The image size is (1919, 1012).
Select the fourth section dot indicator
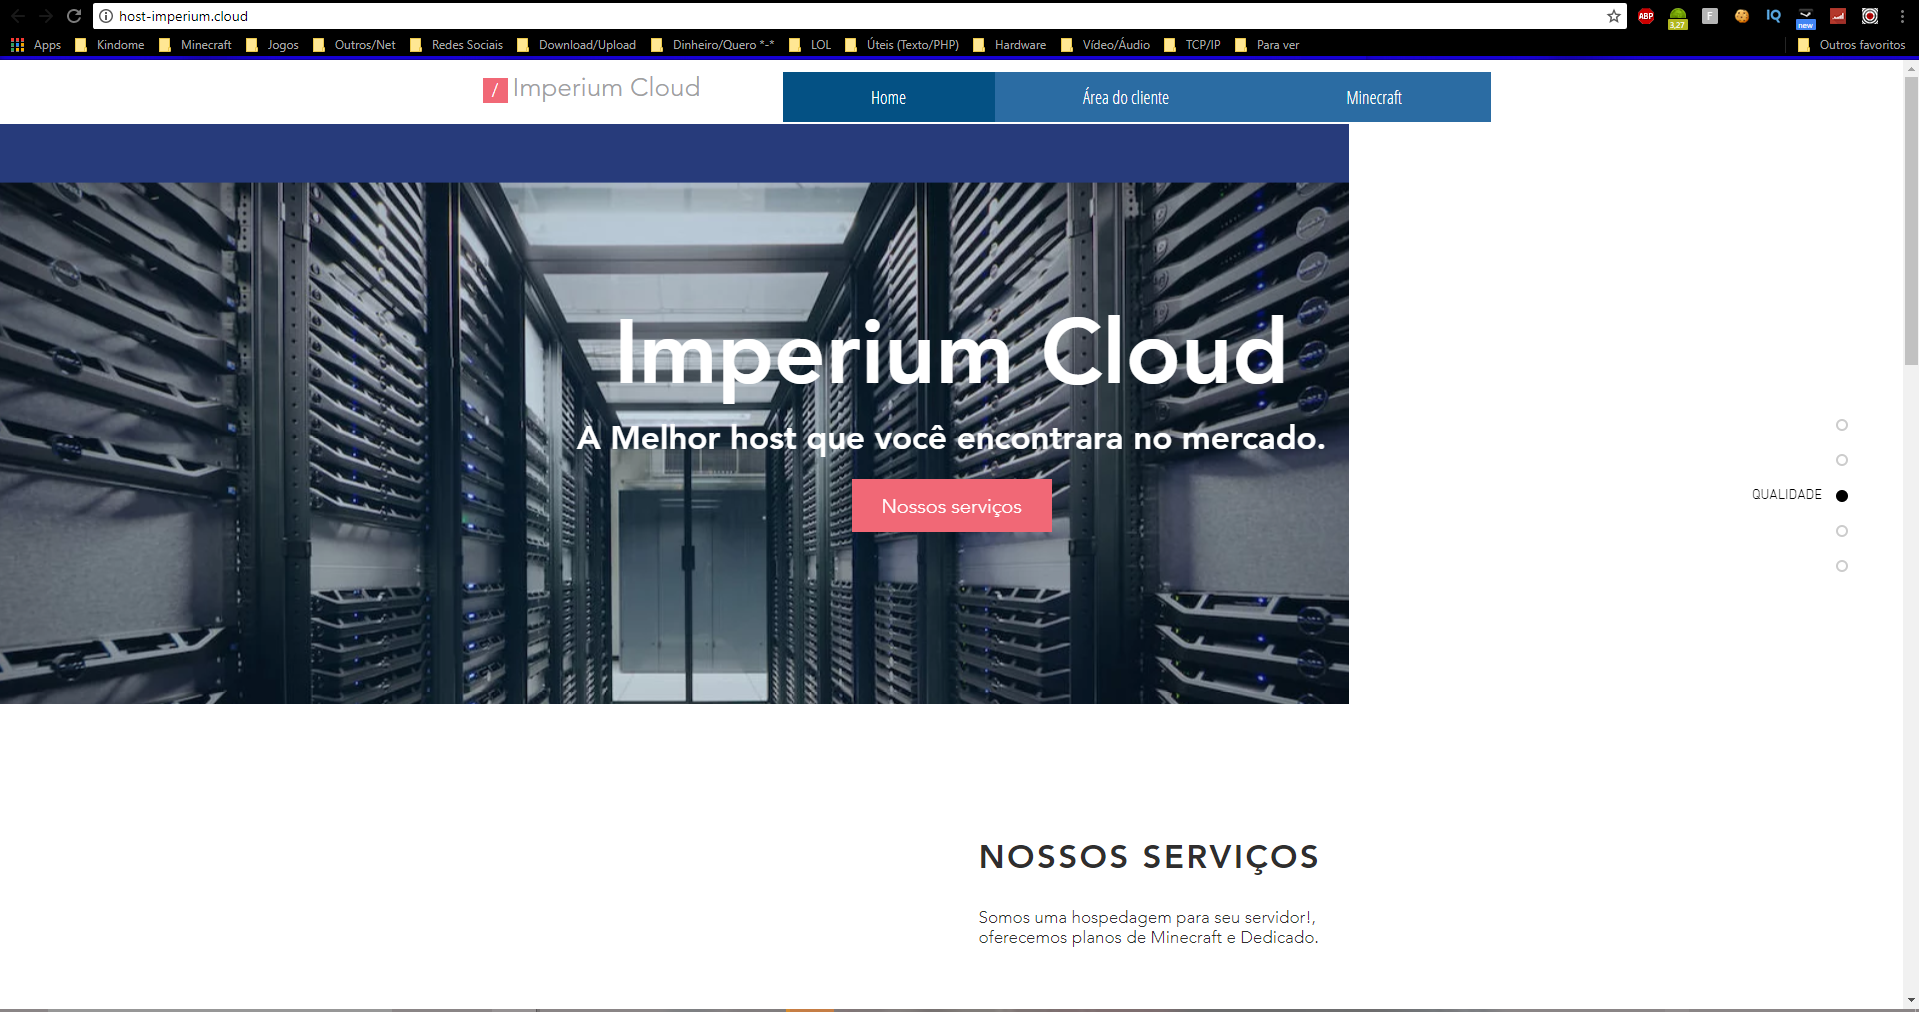pos(1842,531)
